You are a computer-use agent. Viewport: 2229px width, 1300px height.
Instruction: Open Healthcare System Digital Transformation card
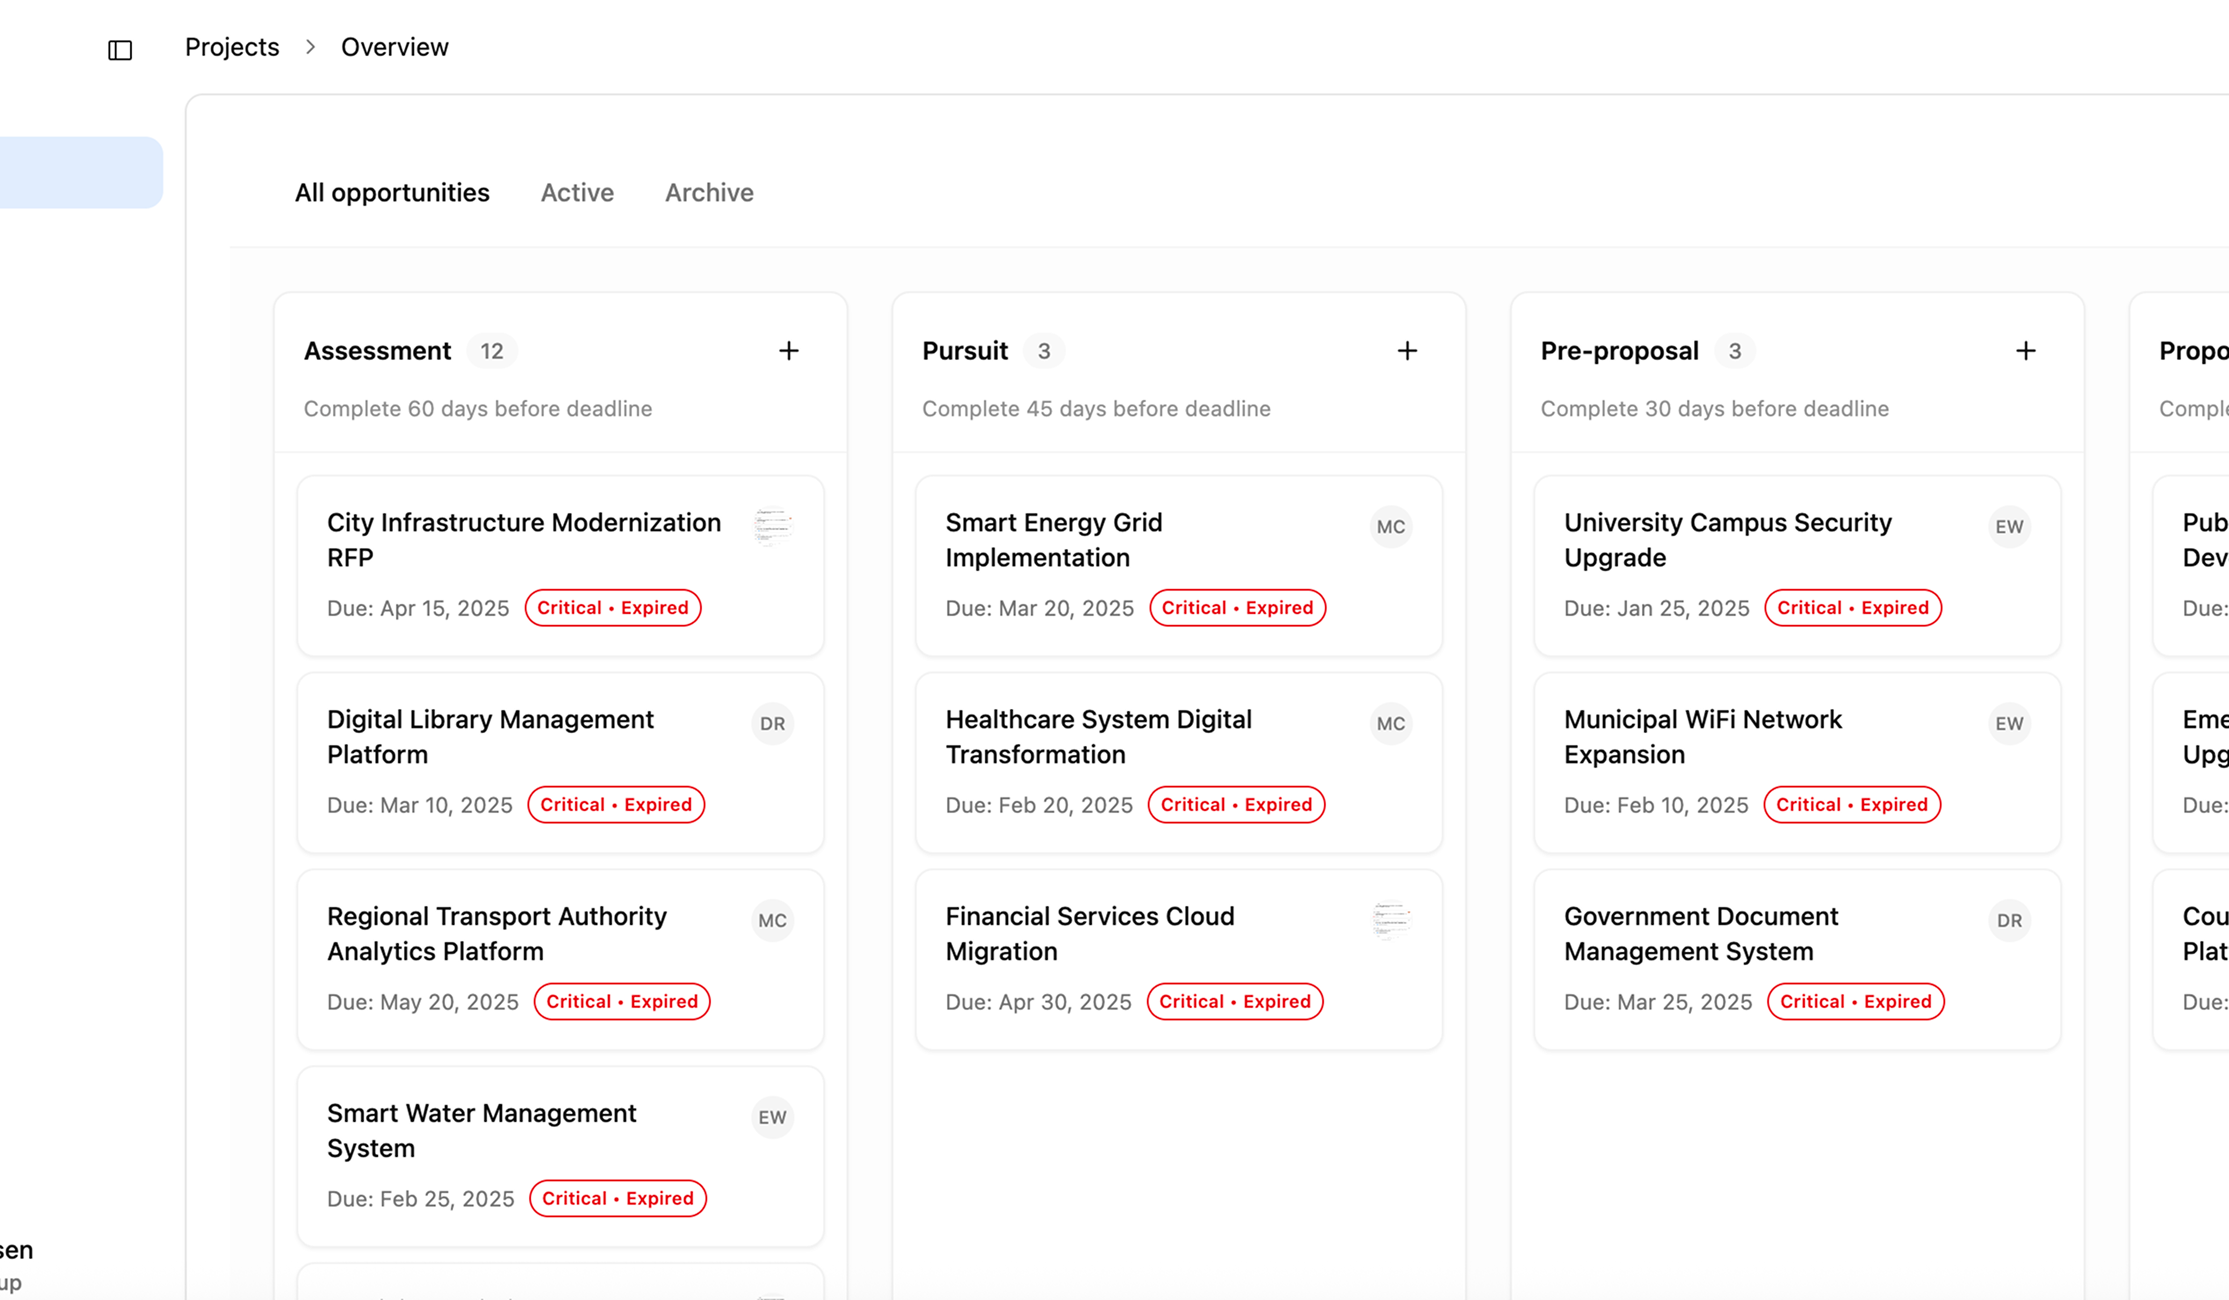pyautogui.click(x=1098, y=737)
